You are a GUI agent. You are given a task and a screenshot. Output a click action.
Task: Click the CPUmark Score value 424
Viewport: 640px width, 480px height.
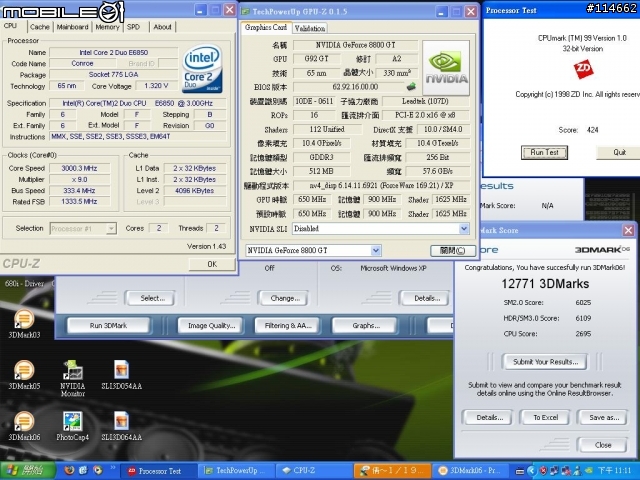point(592,130)
